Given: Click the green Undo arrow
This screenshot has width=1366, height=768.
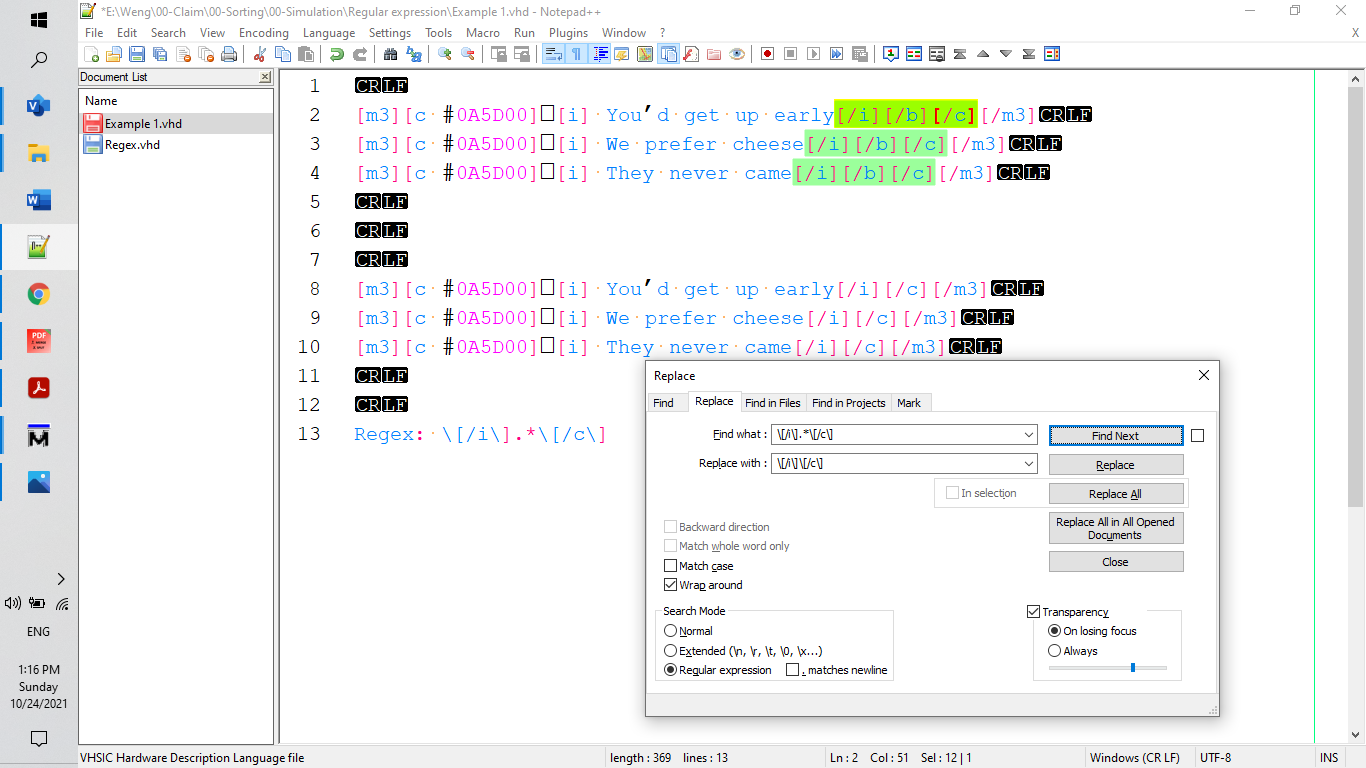Looking at the screenshot, I should (x=336, y=54).
